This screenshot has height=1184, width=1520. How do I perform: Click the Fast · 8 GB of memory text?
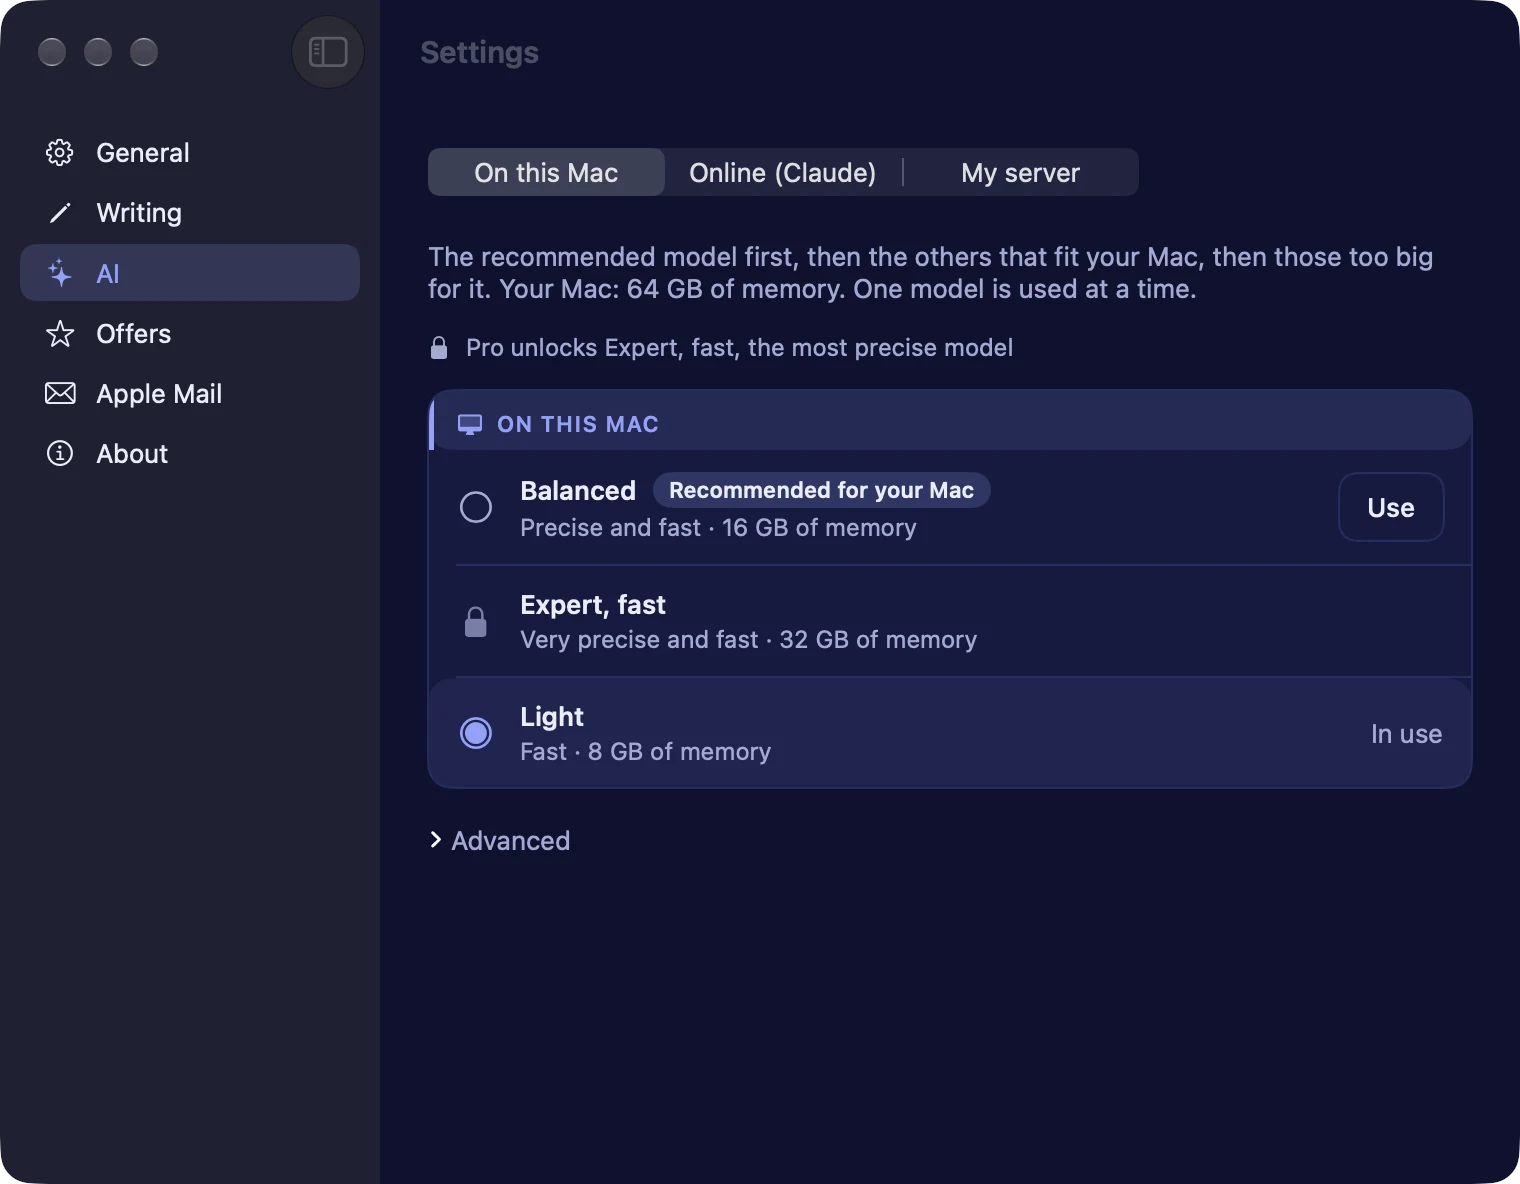pos(645,751)
